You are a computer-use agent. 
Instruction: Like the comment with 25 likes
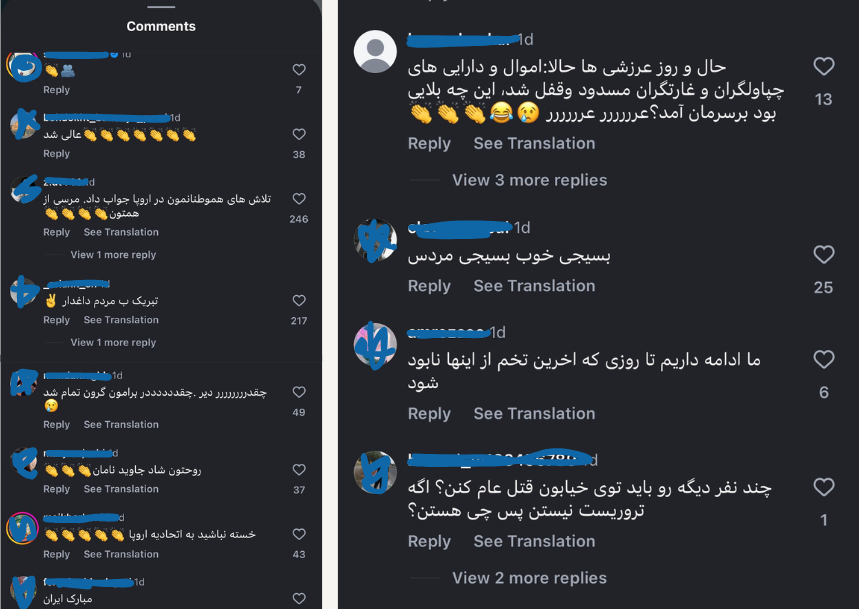tap(823, 256)
